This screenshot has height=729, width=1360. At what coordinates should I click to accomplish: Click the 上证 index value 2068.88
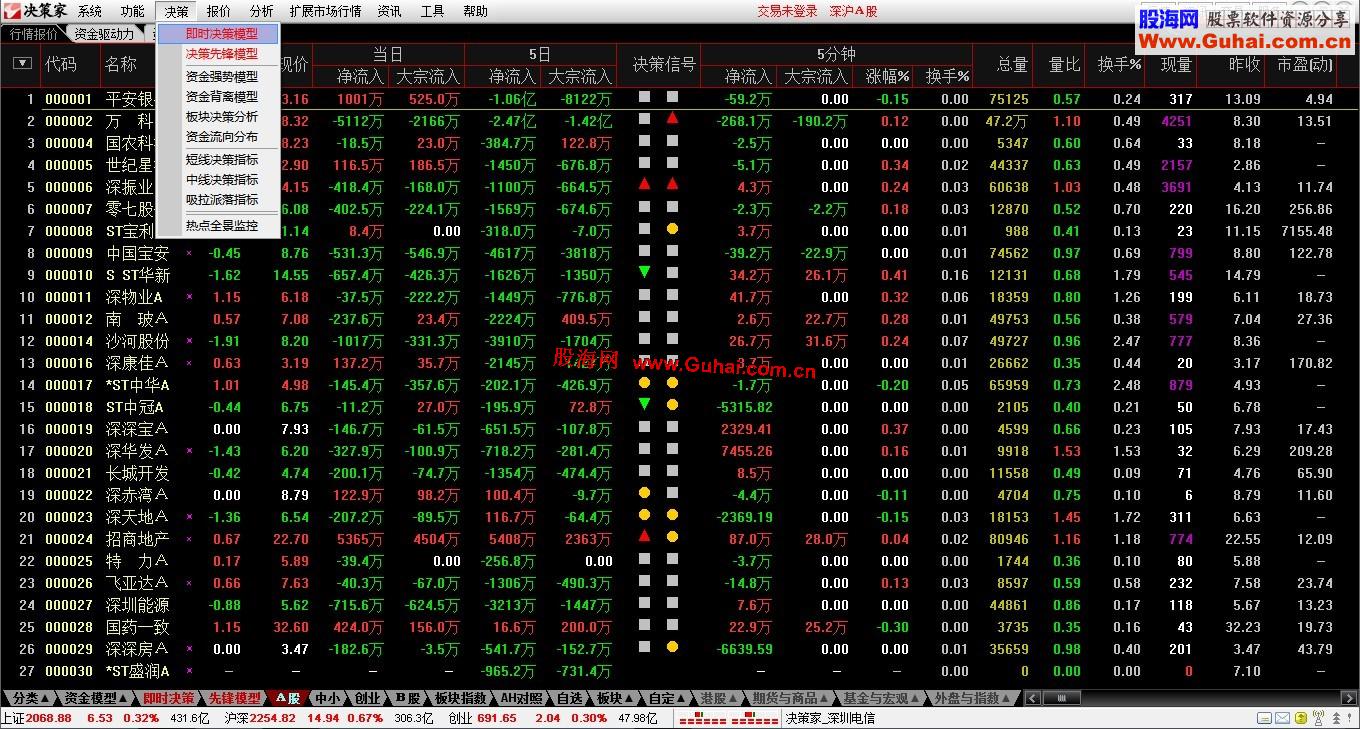tap(49, 718)
